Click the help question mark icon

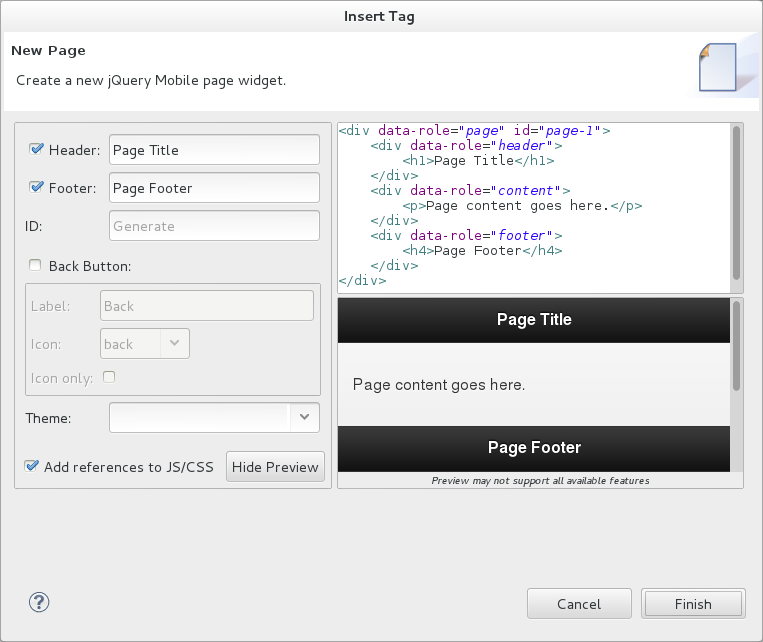(x=39, y=602)
